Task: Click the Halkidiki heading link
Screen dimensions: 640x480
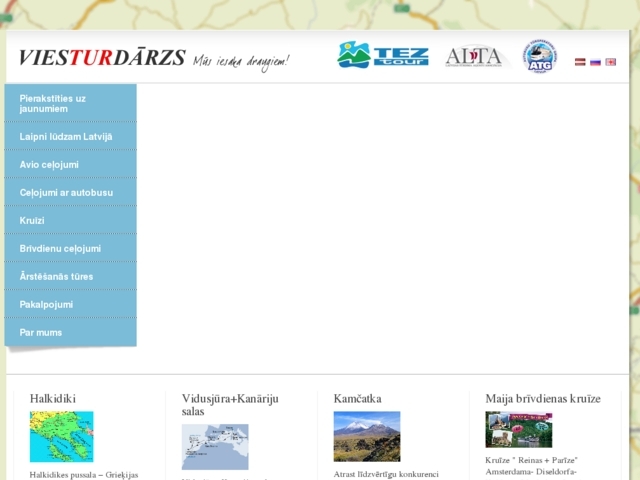Action: [x=53, y=398]
